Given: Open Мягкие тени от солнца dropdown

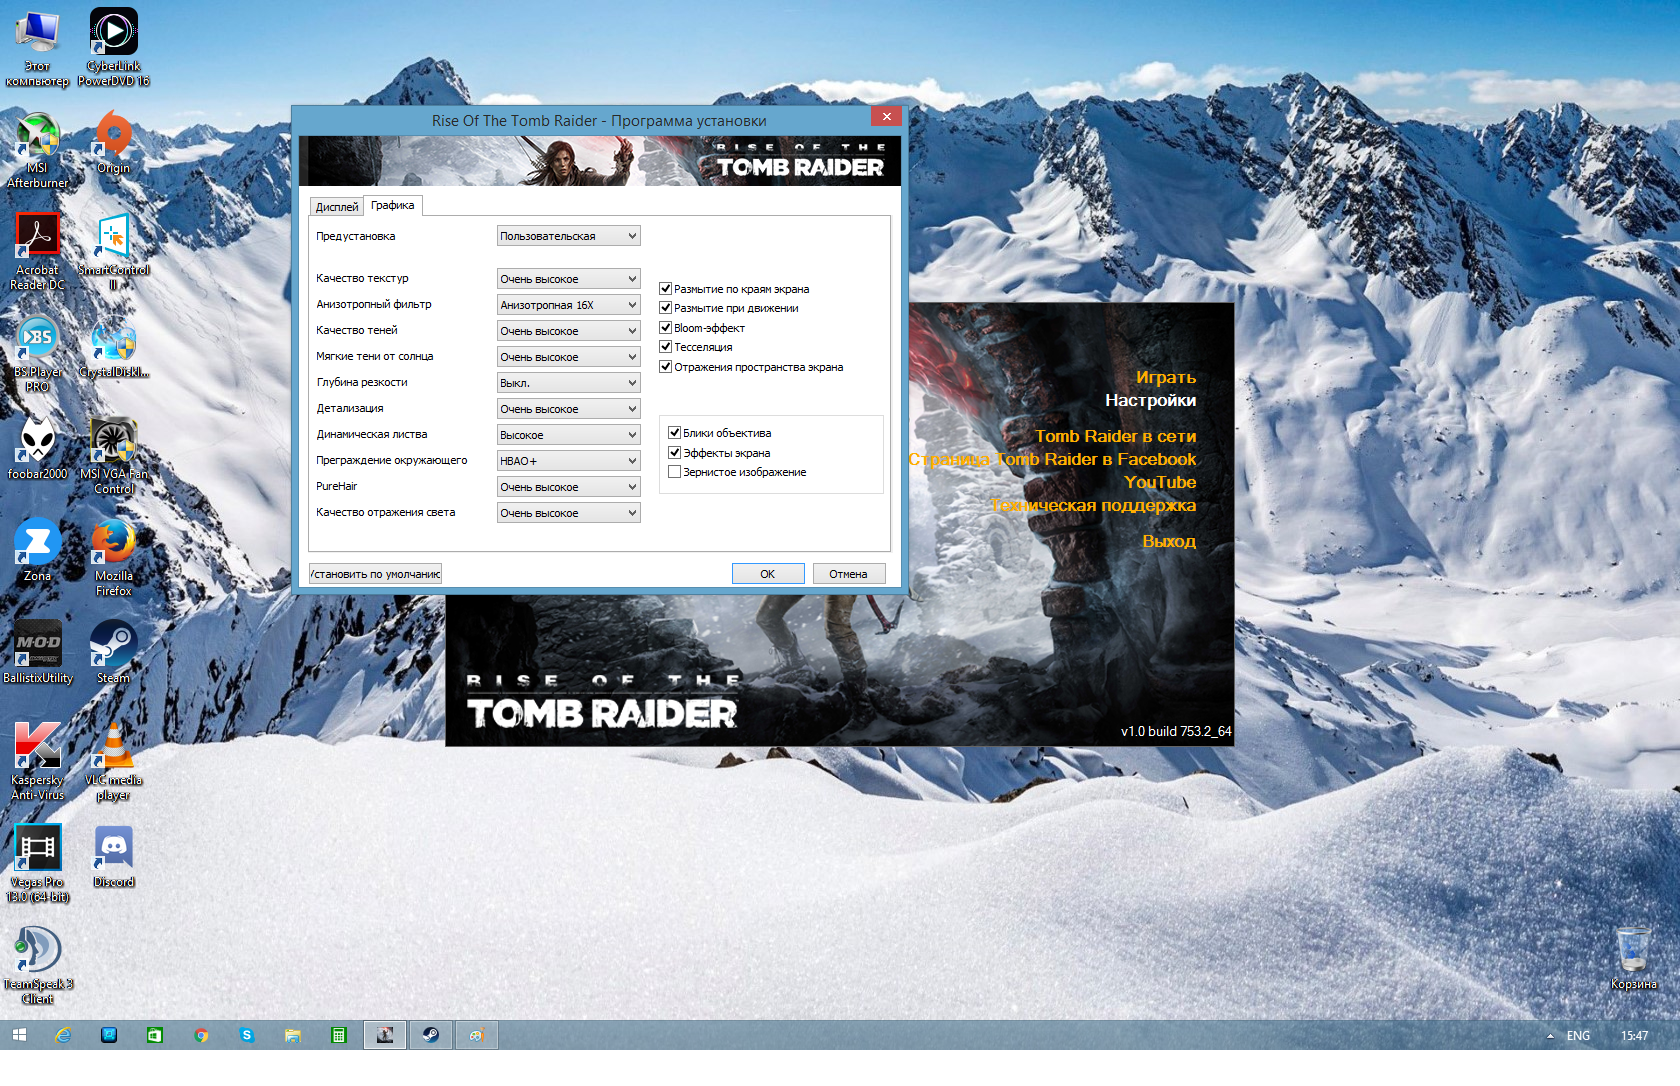Looking at the screenshot, I should [x=568, y=357].
